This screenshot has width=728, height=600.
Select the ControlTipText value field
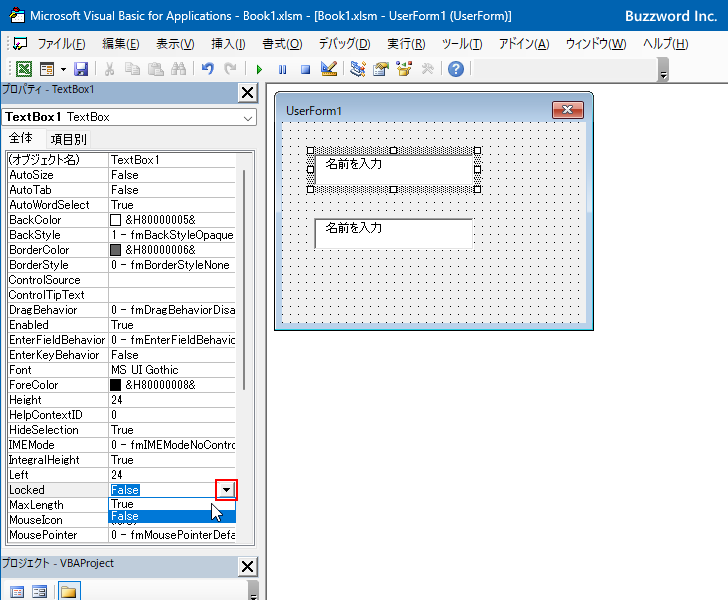pyautogui.click(x=172, y=295)
